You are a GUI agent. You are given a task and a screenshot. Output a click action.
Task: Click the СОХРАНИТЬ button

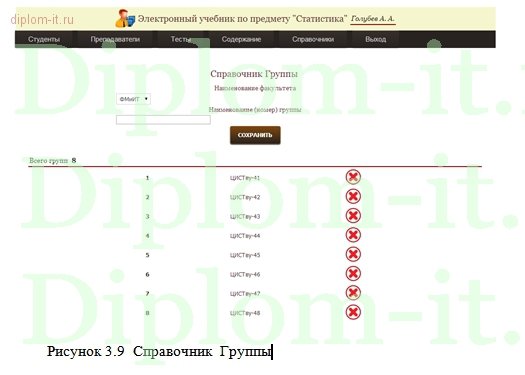pyautogui.click(x=255, y=135)
